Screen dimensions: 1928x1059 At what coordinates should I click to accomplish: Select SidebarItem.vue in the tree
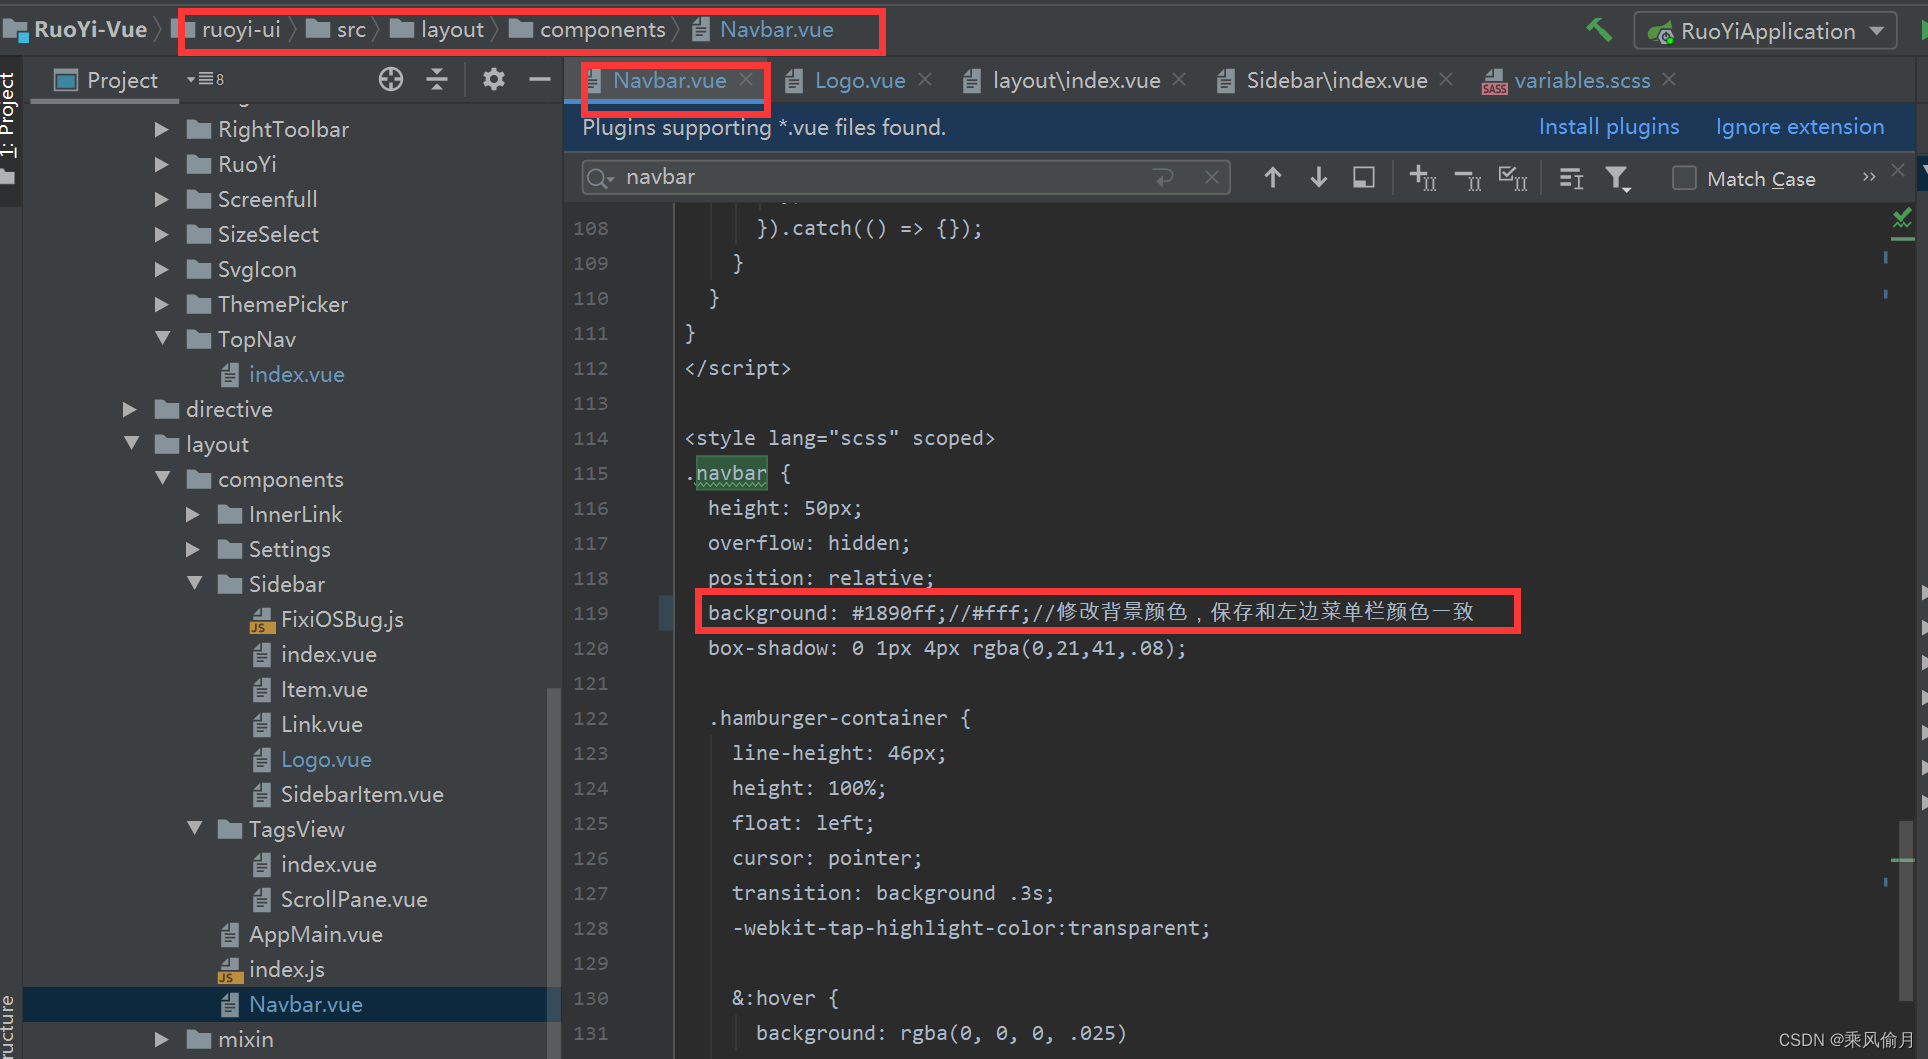point(348,794)
